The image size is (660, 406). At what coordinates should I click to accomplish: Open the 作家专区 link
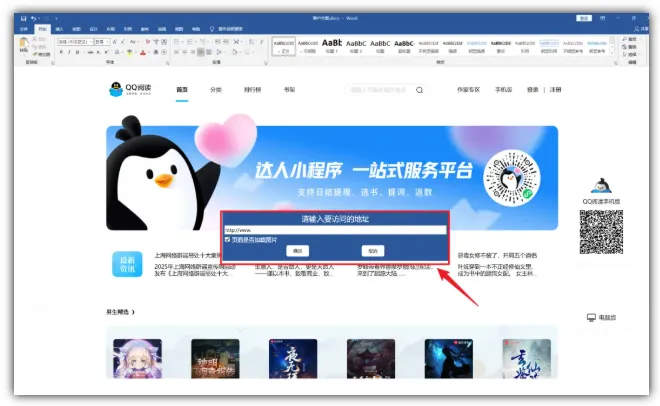[468, 90]
